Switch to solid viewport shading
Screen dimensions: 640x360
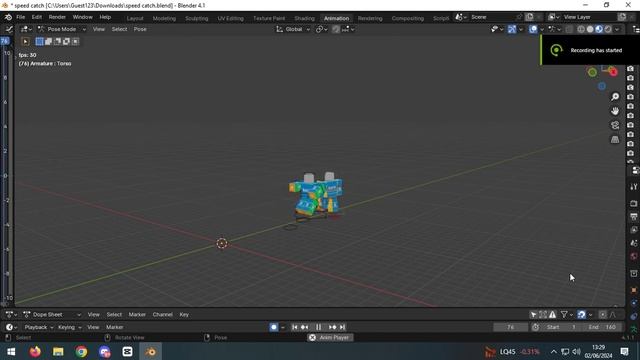tap(590, 29)
